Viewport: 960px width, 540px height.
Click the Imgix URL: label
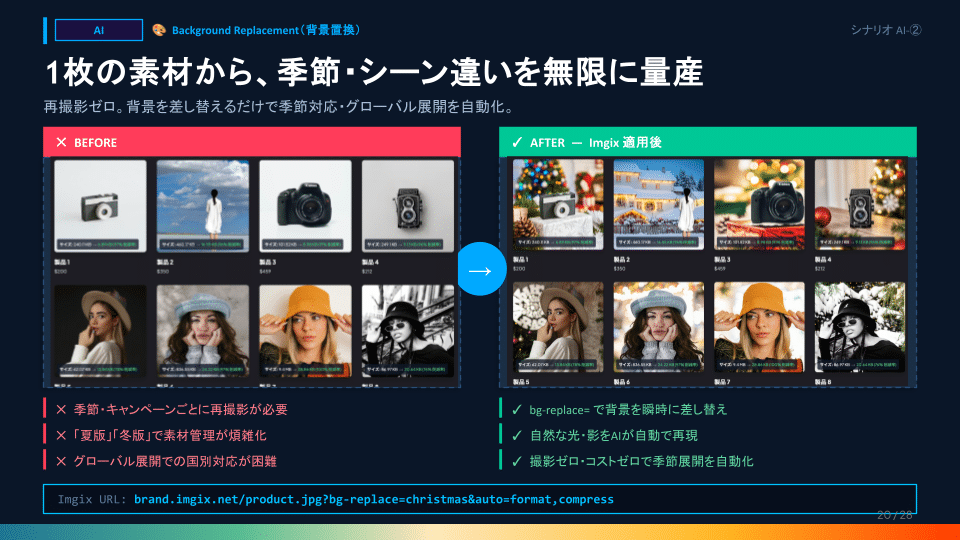(92, 500)
